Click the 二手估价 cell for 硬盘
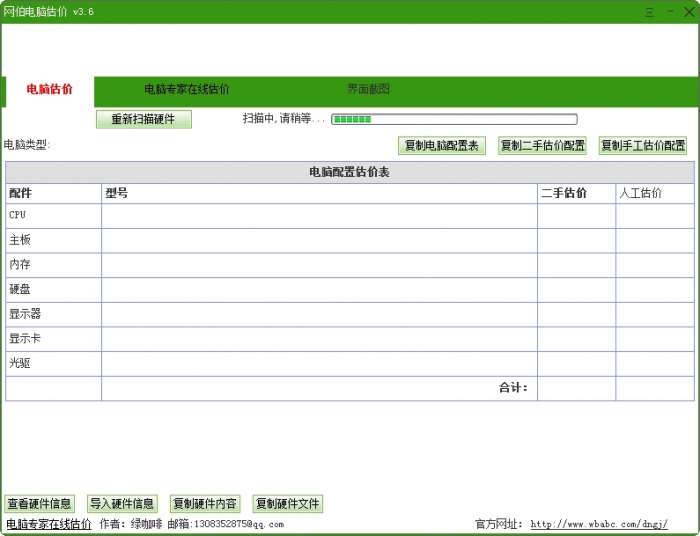 coord(576,290)
